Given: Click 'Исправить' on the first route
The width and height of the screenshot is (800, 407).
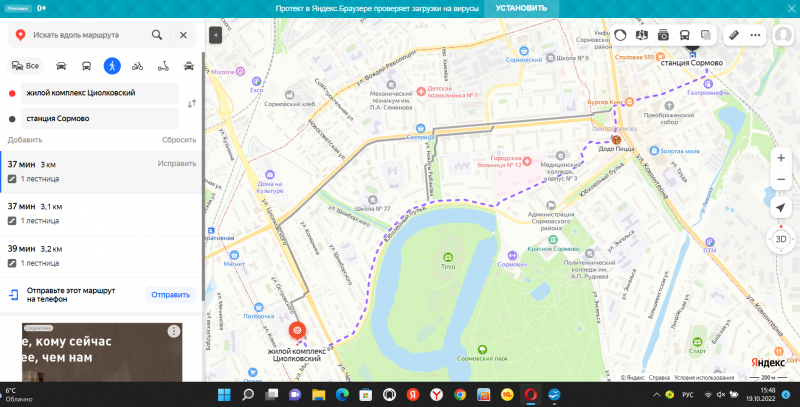Looking at the screenshot, I should [177, 164].
